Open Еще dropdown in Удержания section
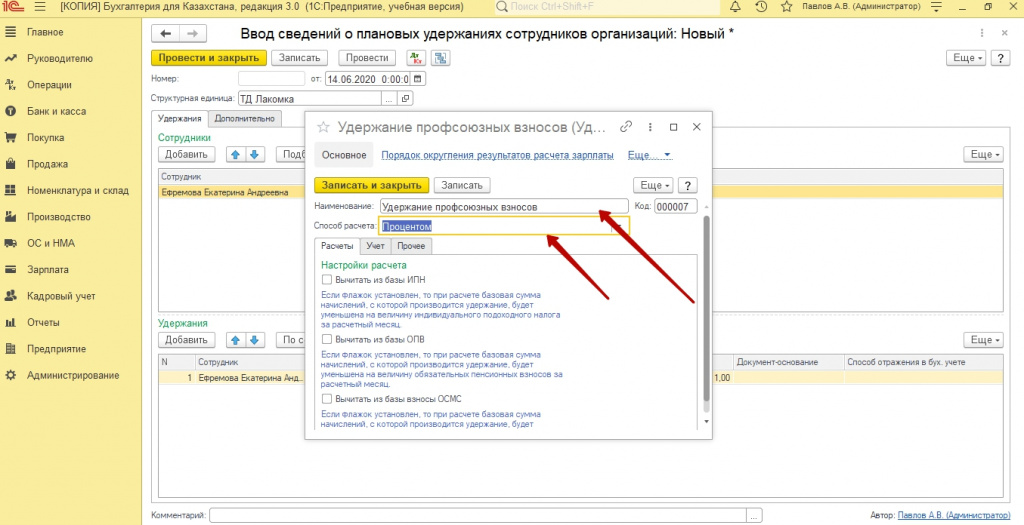1024x525 pixels. click(984, 340)
